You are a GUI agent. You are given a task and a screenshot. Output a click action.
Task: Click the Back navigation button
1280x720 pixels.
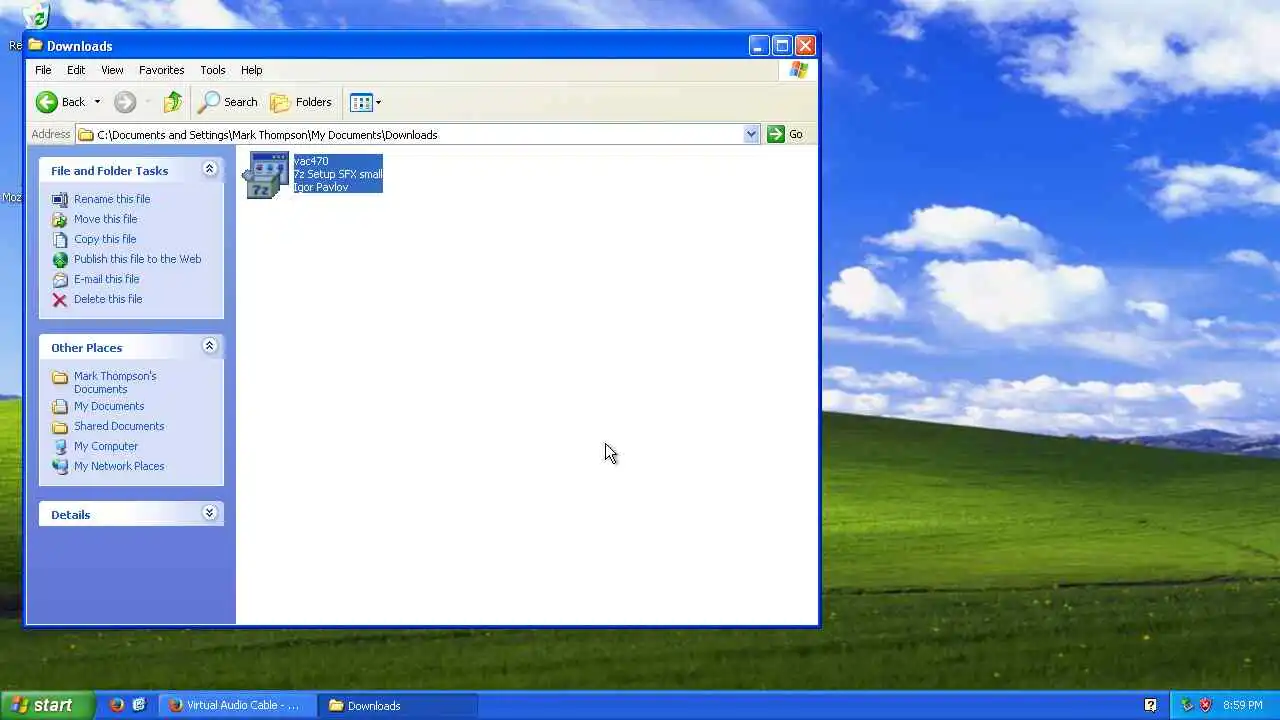pos(60,102)
